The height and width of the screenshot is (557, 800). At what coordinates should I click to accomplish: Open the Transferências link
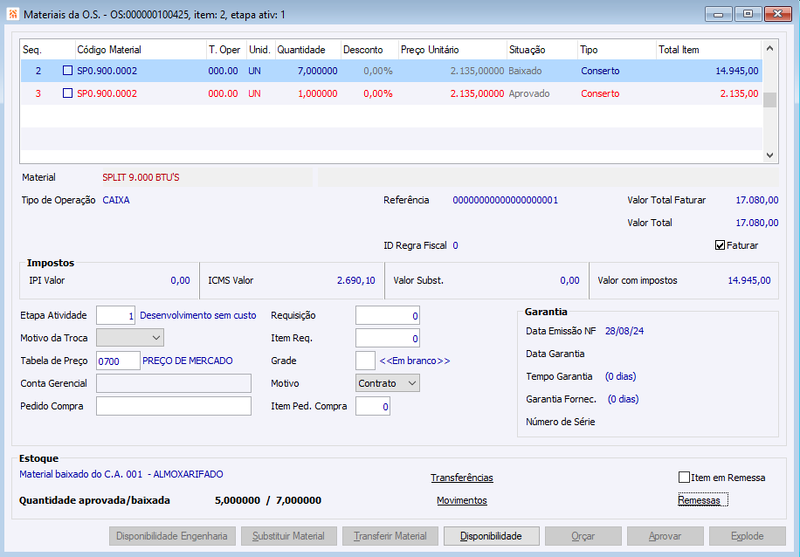[x=462, y=477]
